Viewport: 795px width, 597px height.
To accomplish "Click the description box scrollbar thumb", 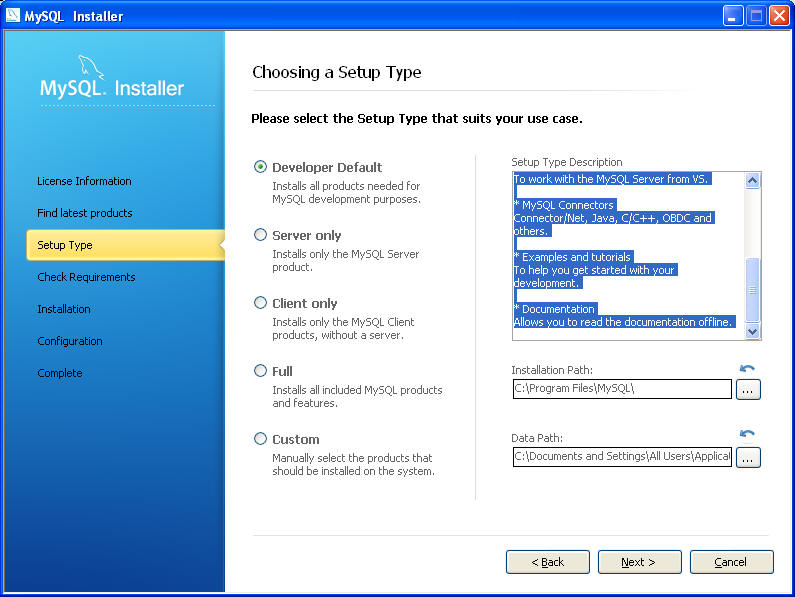I will [x=752, y=290].
